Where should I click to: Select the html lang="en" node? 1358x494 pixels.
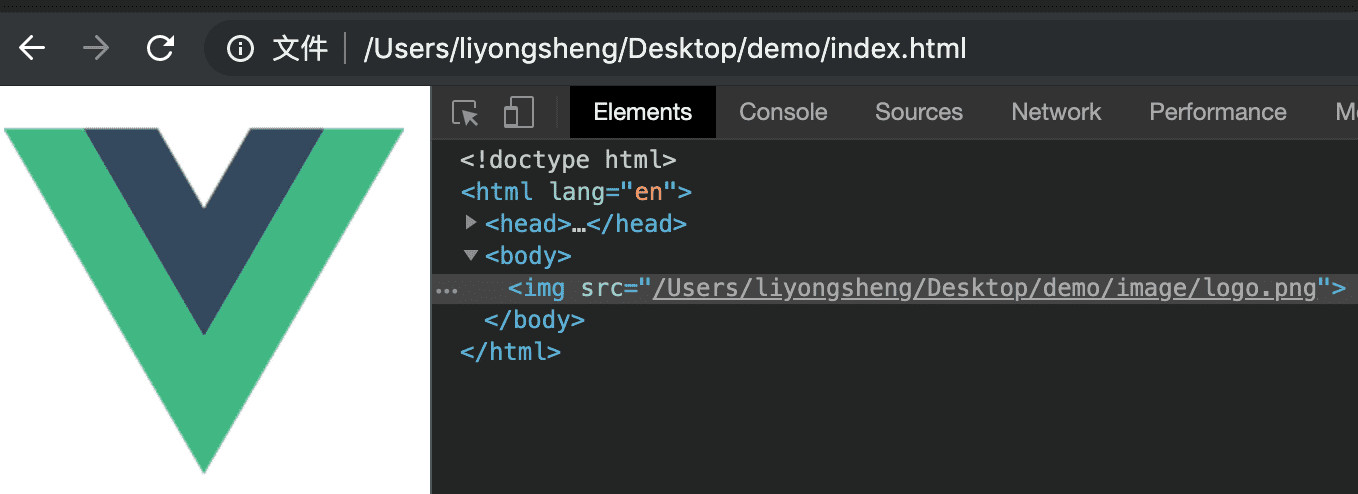click(576, 191)
